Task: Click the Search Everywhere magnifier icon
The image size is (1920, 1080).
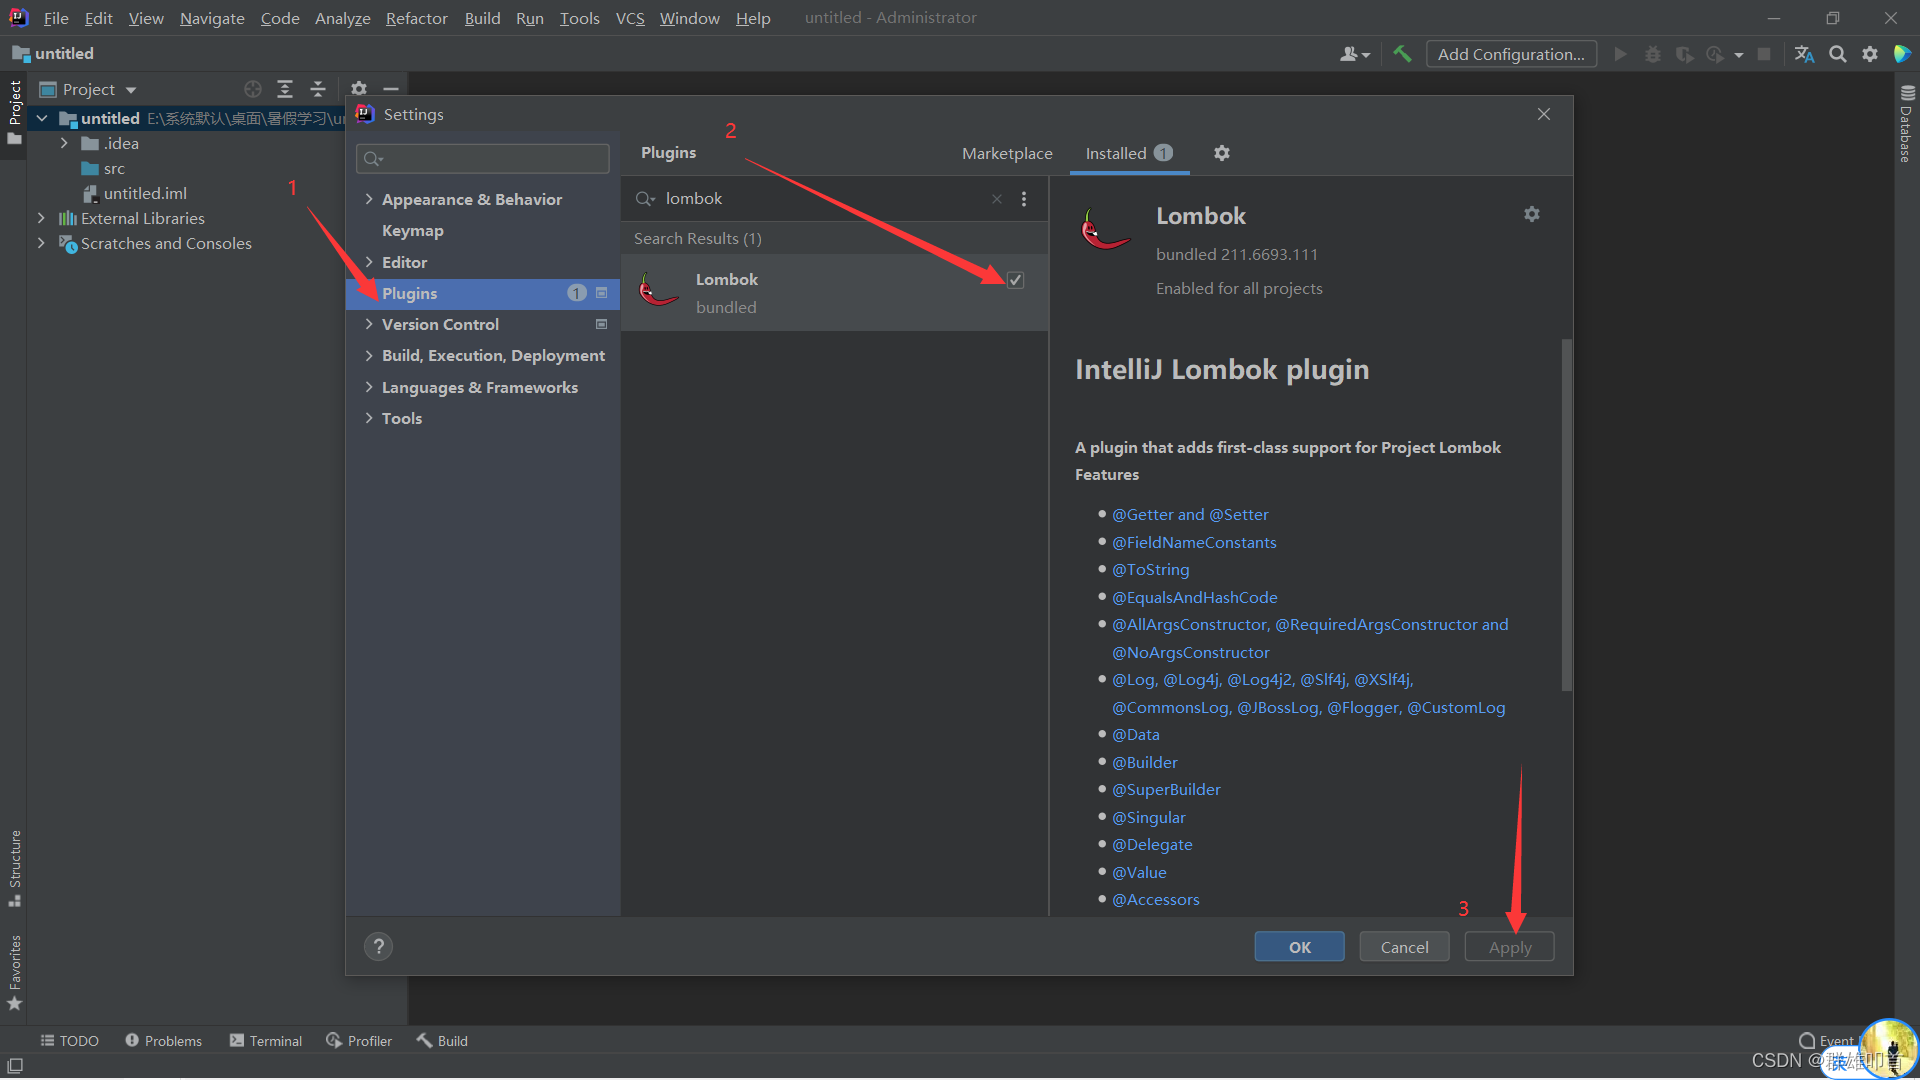Action: pos(1837,54)
